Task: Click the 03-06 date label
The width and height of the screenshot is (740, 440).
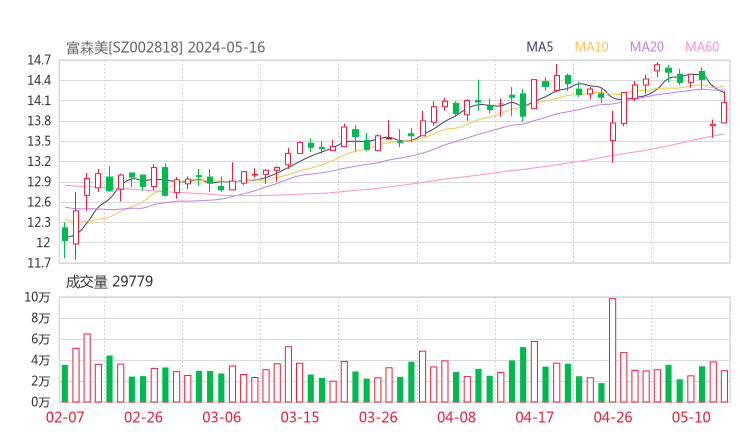Action: [x=222, y=417]
